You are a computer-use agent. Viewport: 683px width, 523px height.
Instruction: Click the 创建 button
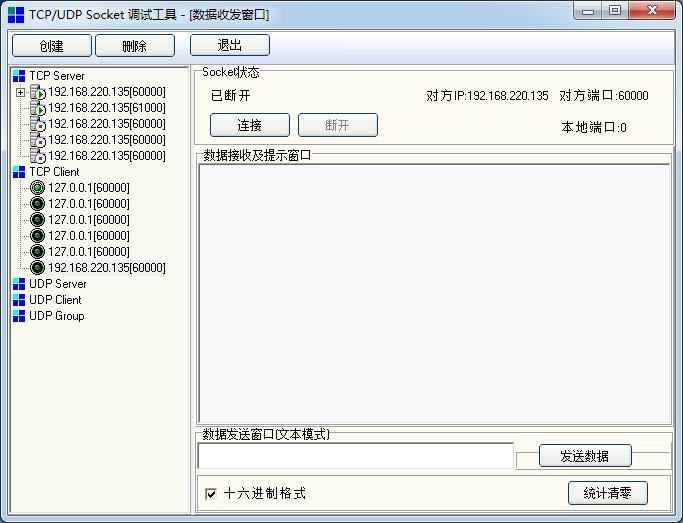(52, 46)
